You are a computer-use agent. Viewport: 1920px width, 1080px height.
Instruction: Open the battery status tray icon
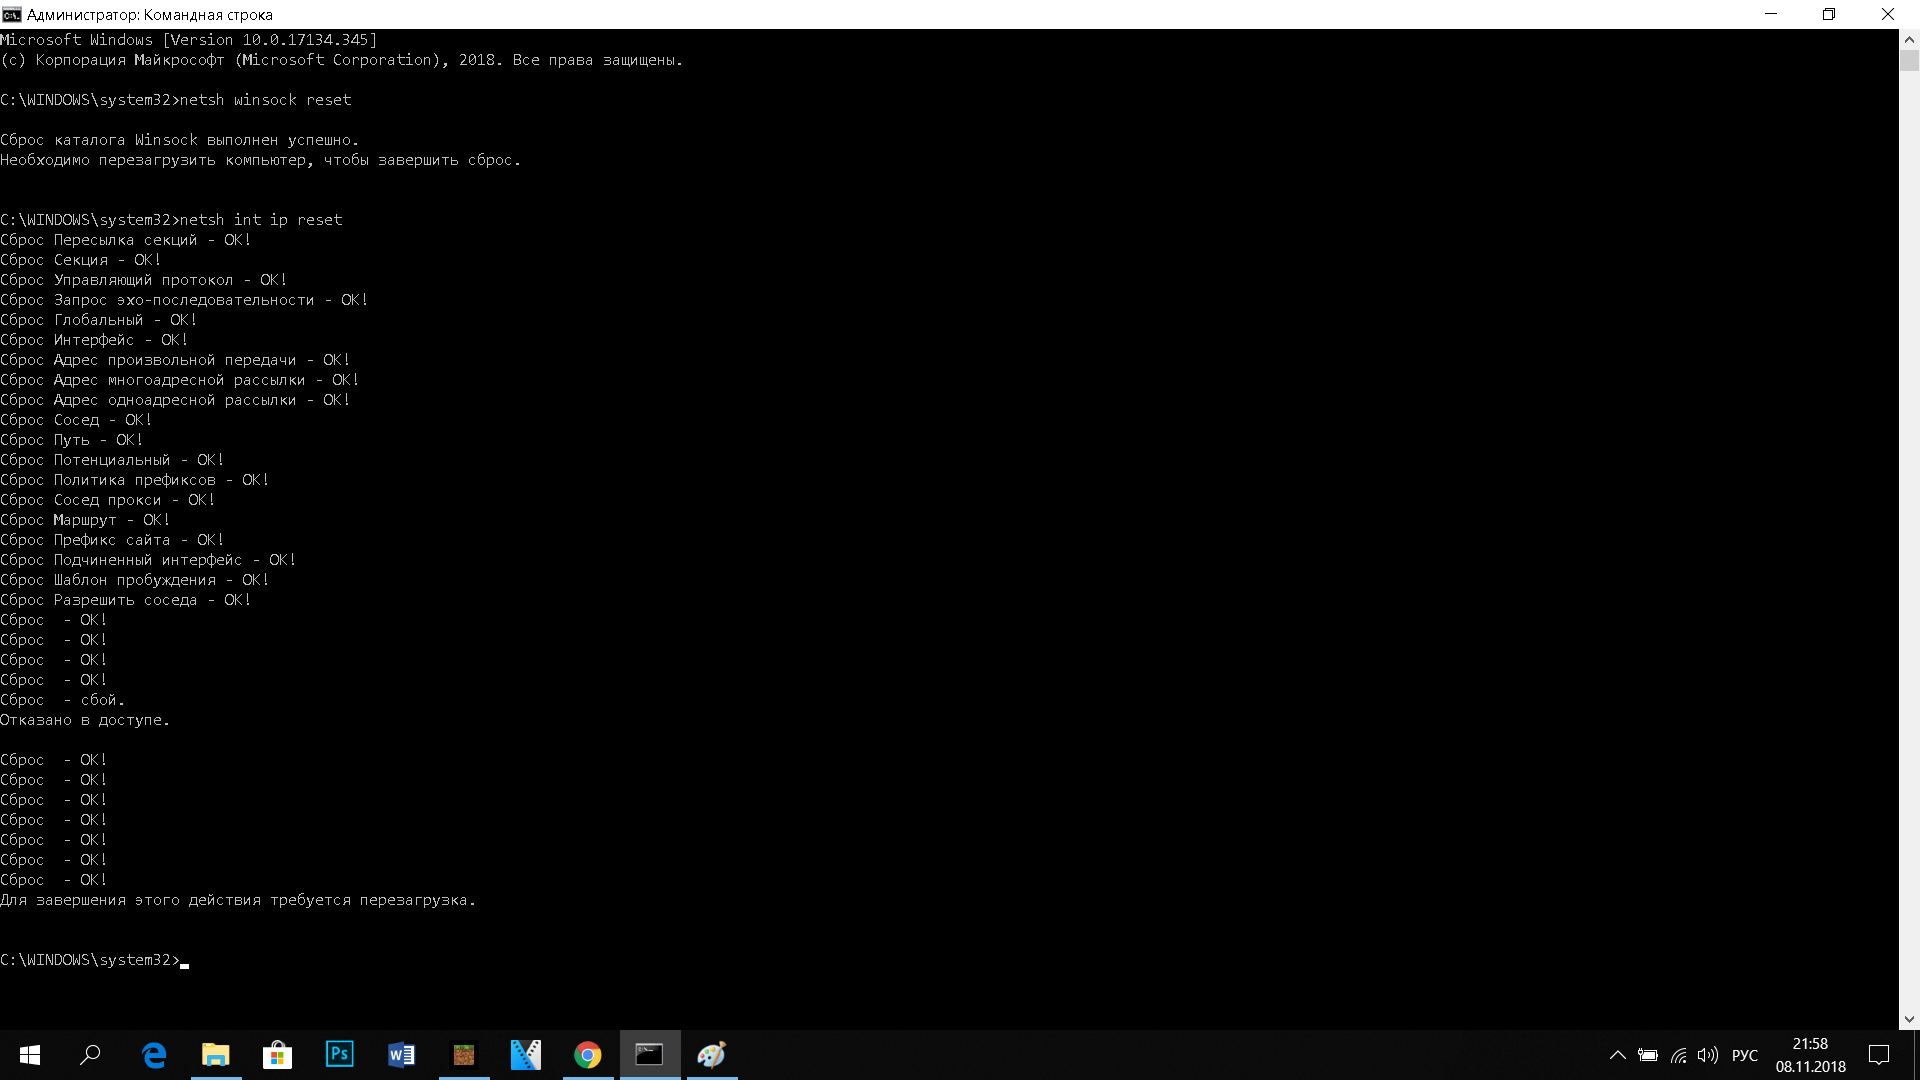point(1648,1055)
